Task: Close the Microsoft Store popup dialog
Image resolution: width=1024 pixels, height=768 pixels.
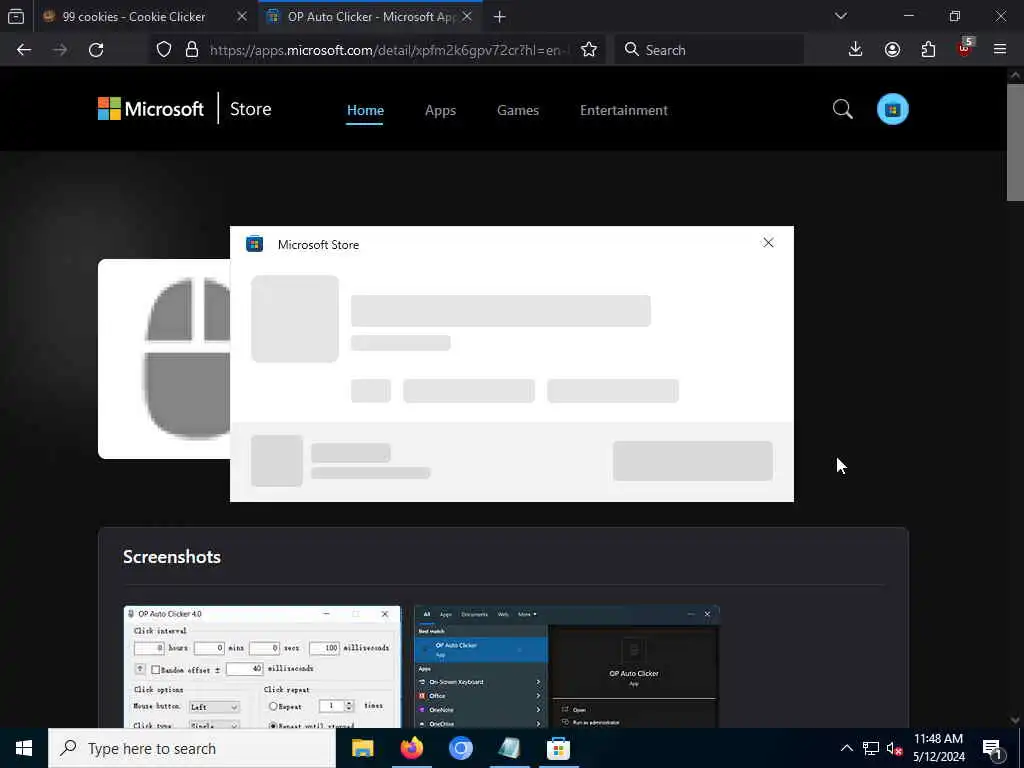Action: (x=768, y=243)
